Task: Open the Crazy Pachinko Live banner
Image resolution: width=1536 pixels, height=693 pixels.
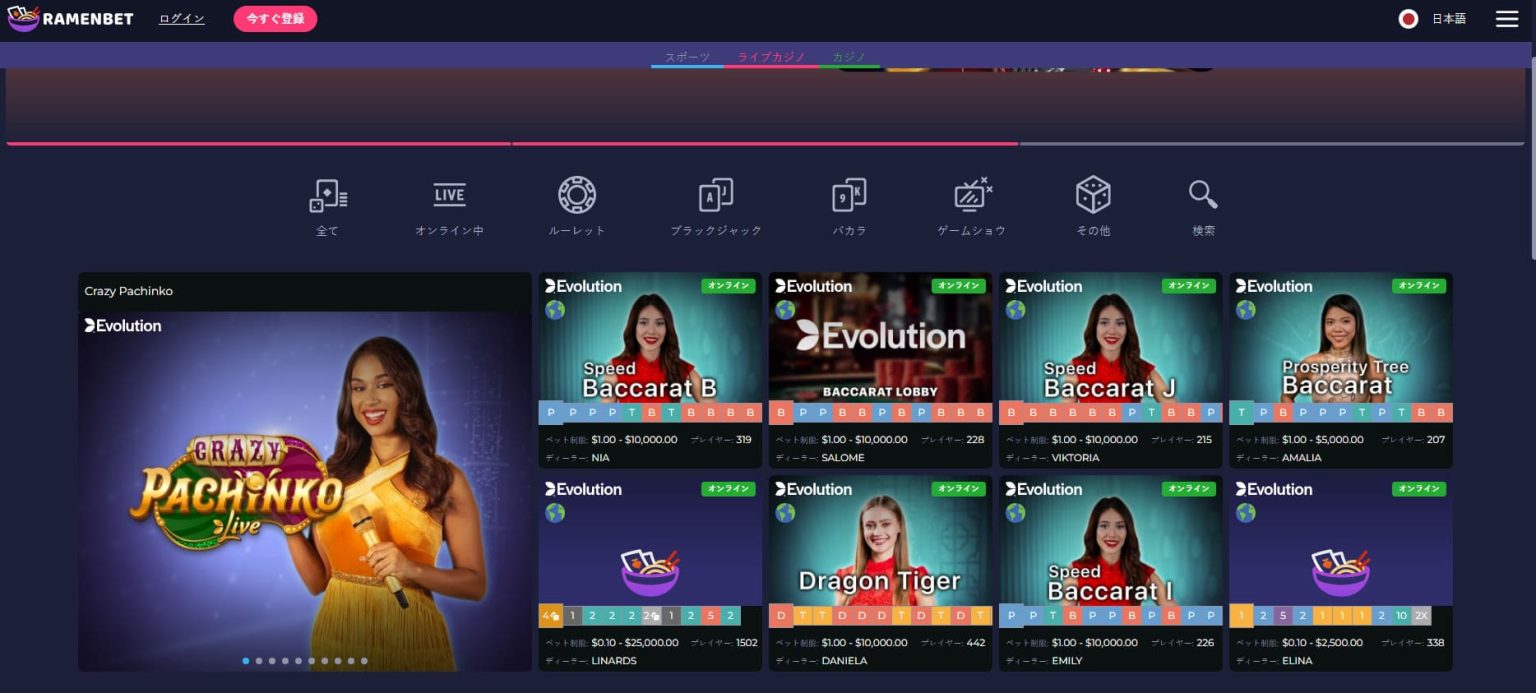Action: click(305, 490)
